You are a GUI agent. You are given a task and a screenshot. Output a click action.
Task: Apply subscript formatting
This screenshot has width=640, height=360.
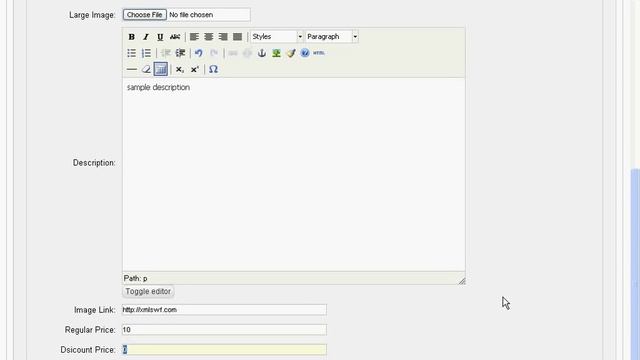[x=180, y=69]
